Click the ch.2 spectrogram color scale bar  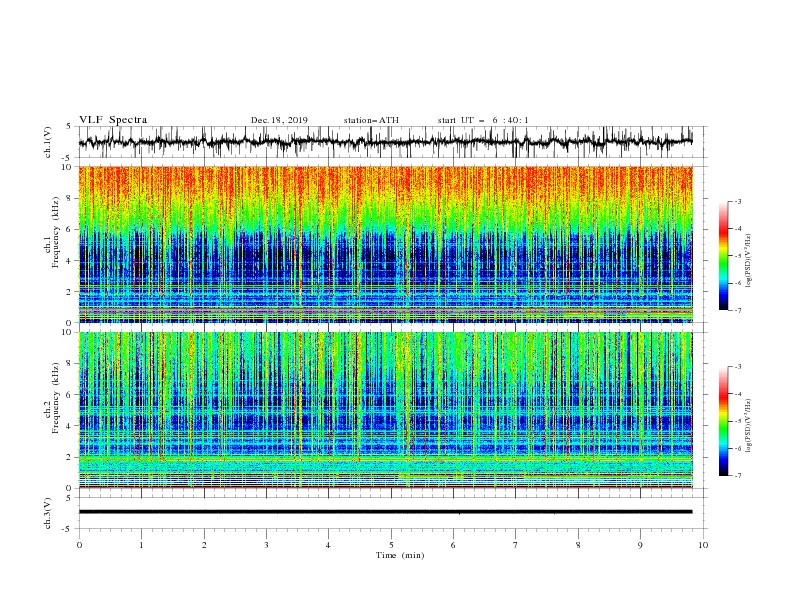click(x=724, y=421)
